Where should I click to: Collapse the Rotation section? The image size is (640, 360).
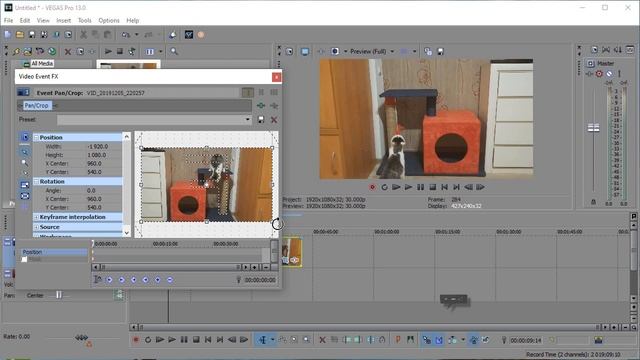coord(36,181)
